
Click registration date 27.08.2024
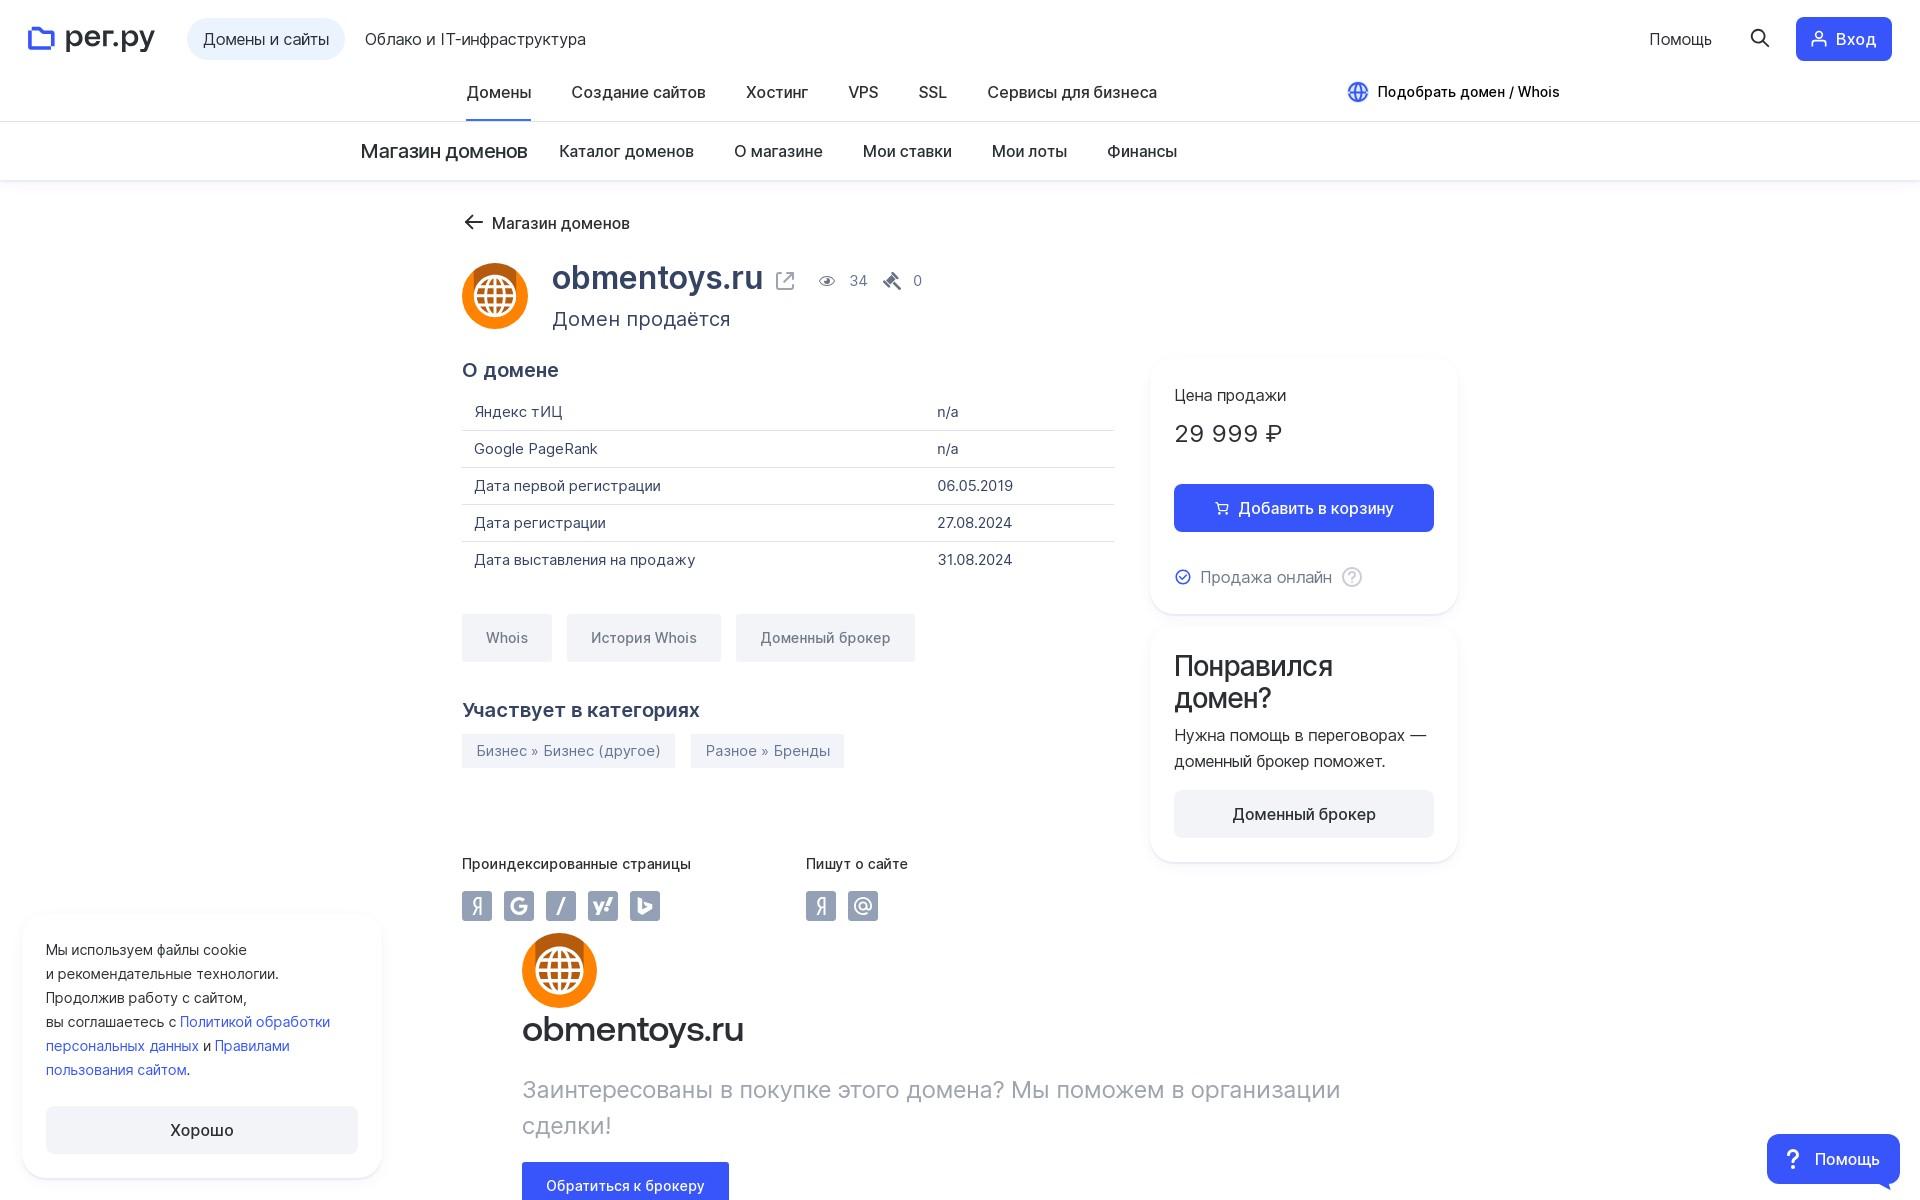pos(974,523)
